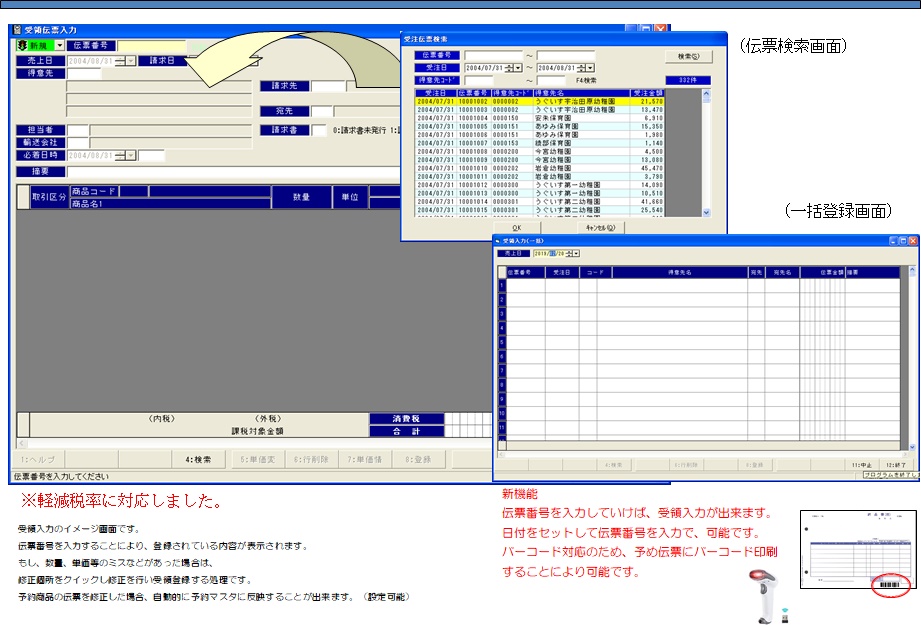Click the 受領入力(一括) grid scrollbar down arrow
This screenshot has height=625, width=921.
click(x=912, y=447)
